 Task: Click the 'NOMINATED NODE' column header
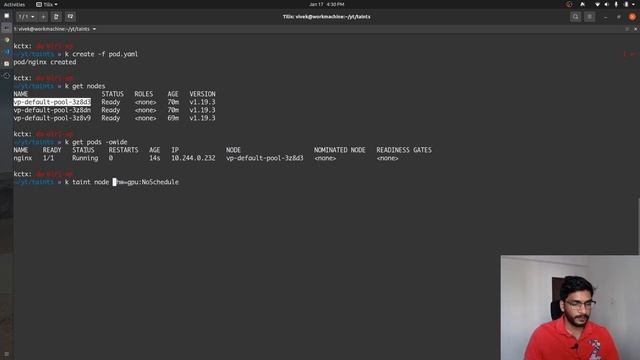[x=340, y=150]
